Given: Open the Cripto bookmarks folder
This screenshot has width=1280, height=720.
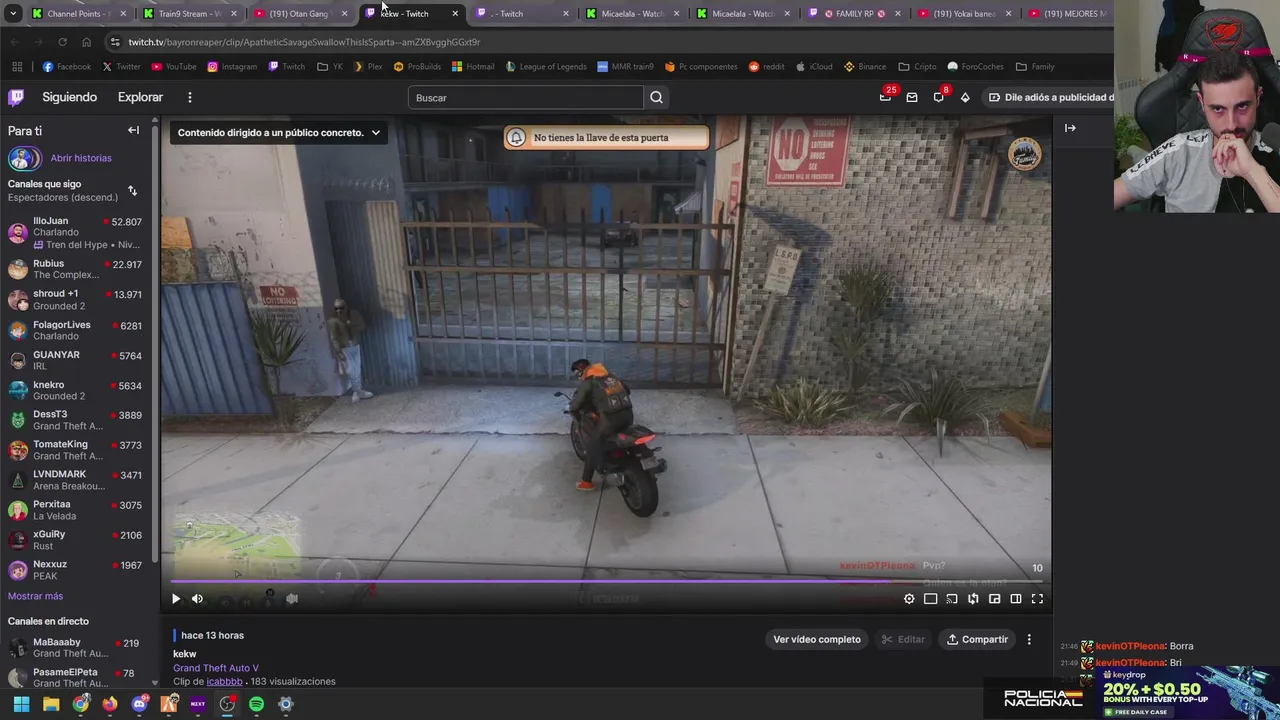Looking at the screenshot, I should coord(918,67).
